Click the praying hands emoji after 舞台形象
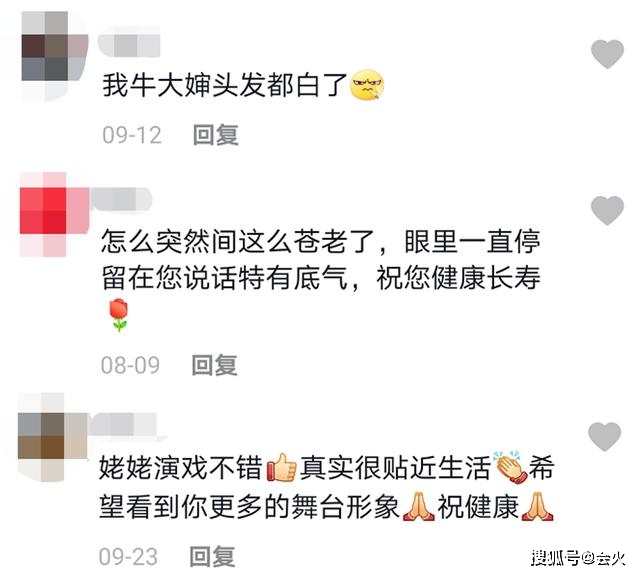Image resolution: width=640 pixels, height=575 pixels. (418, 507)
